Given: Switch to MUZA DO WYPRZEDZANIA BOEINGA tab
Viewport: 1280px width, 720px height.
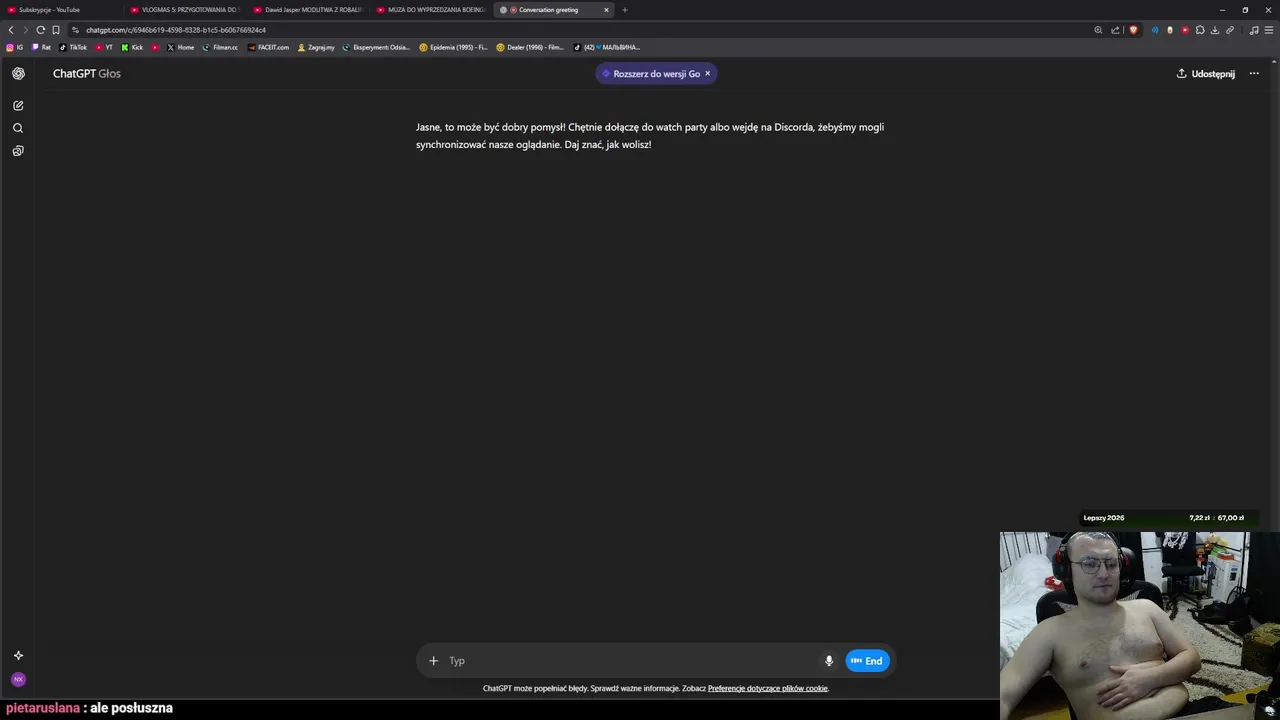Looking at the screenshot, I should [430, 10].
